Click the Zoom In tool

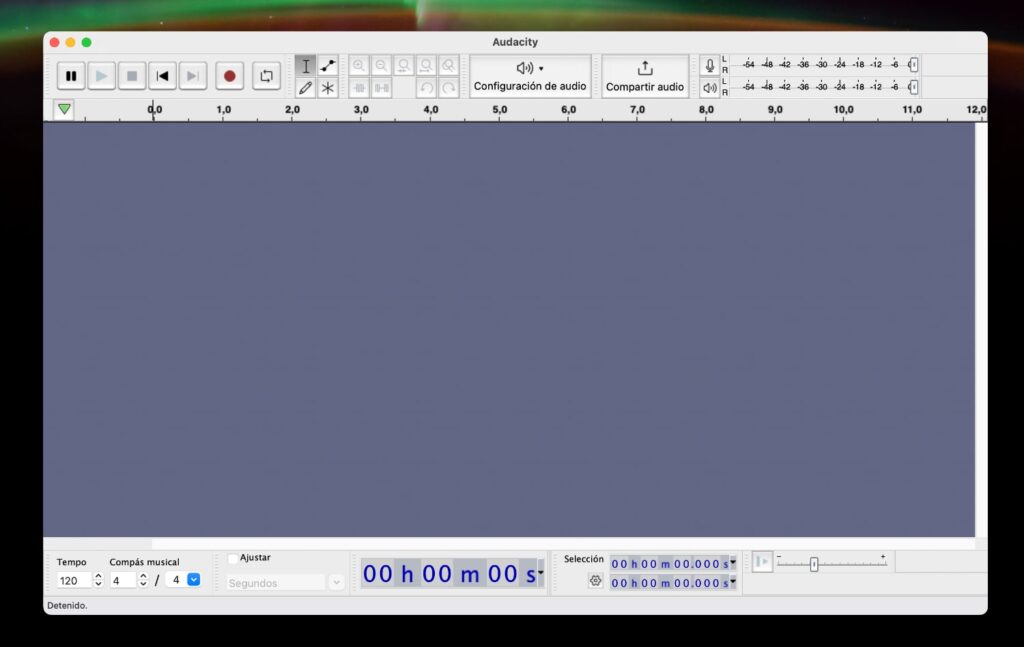(359, 66)
